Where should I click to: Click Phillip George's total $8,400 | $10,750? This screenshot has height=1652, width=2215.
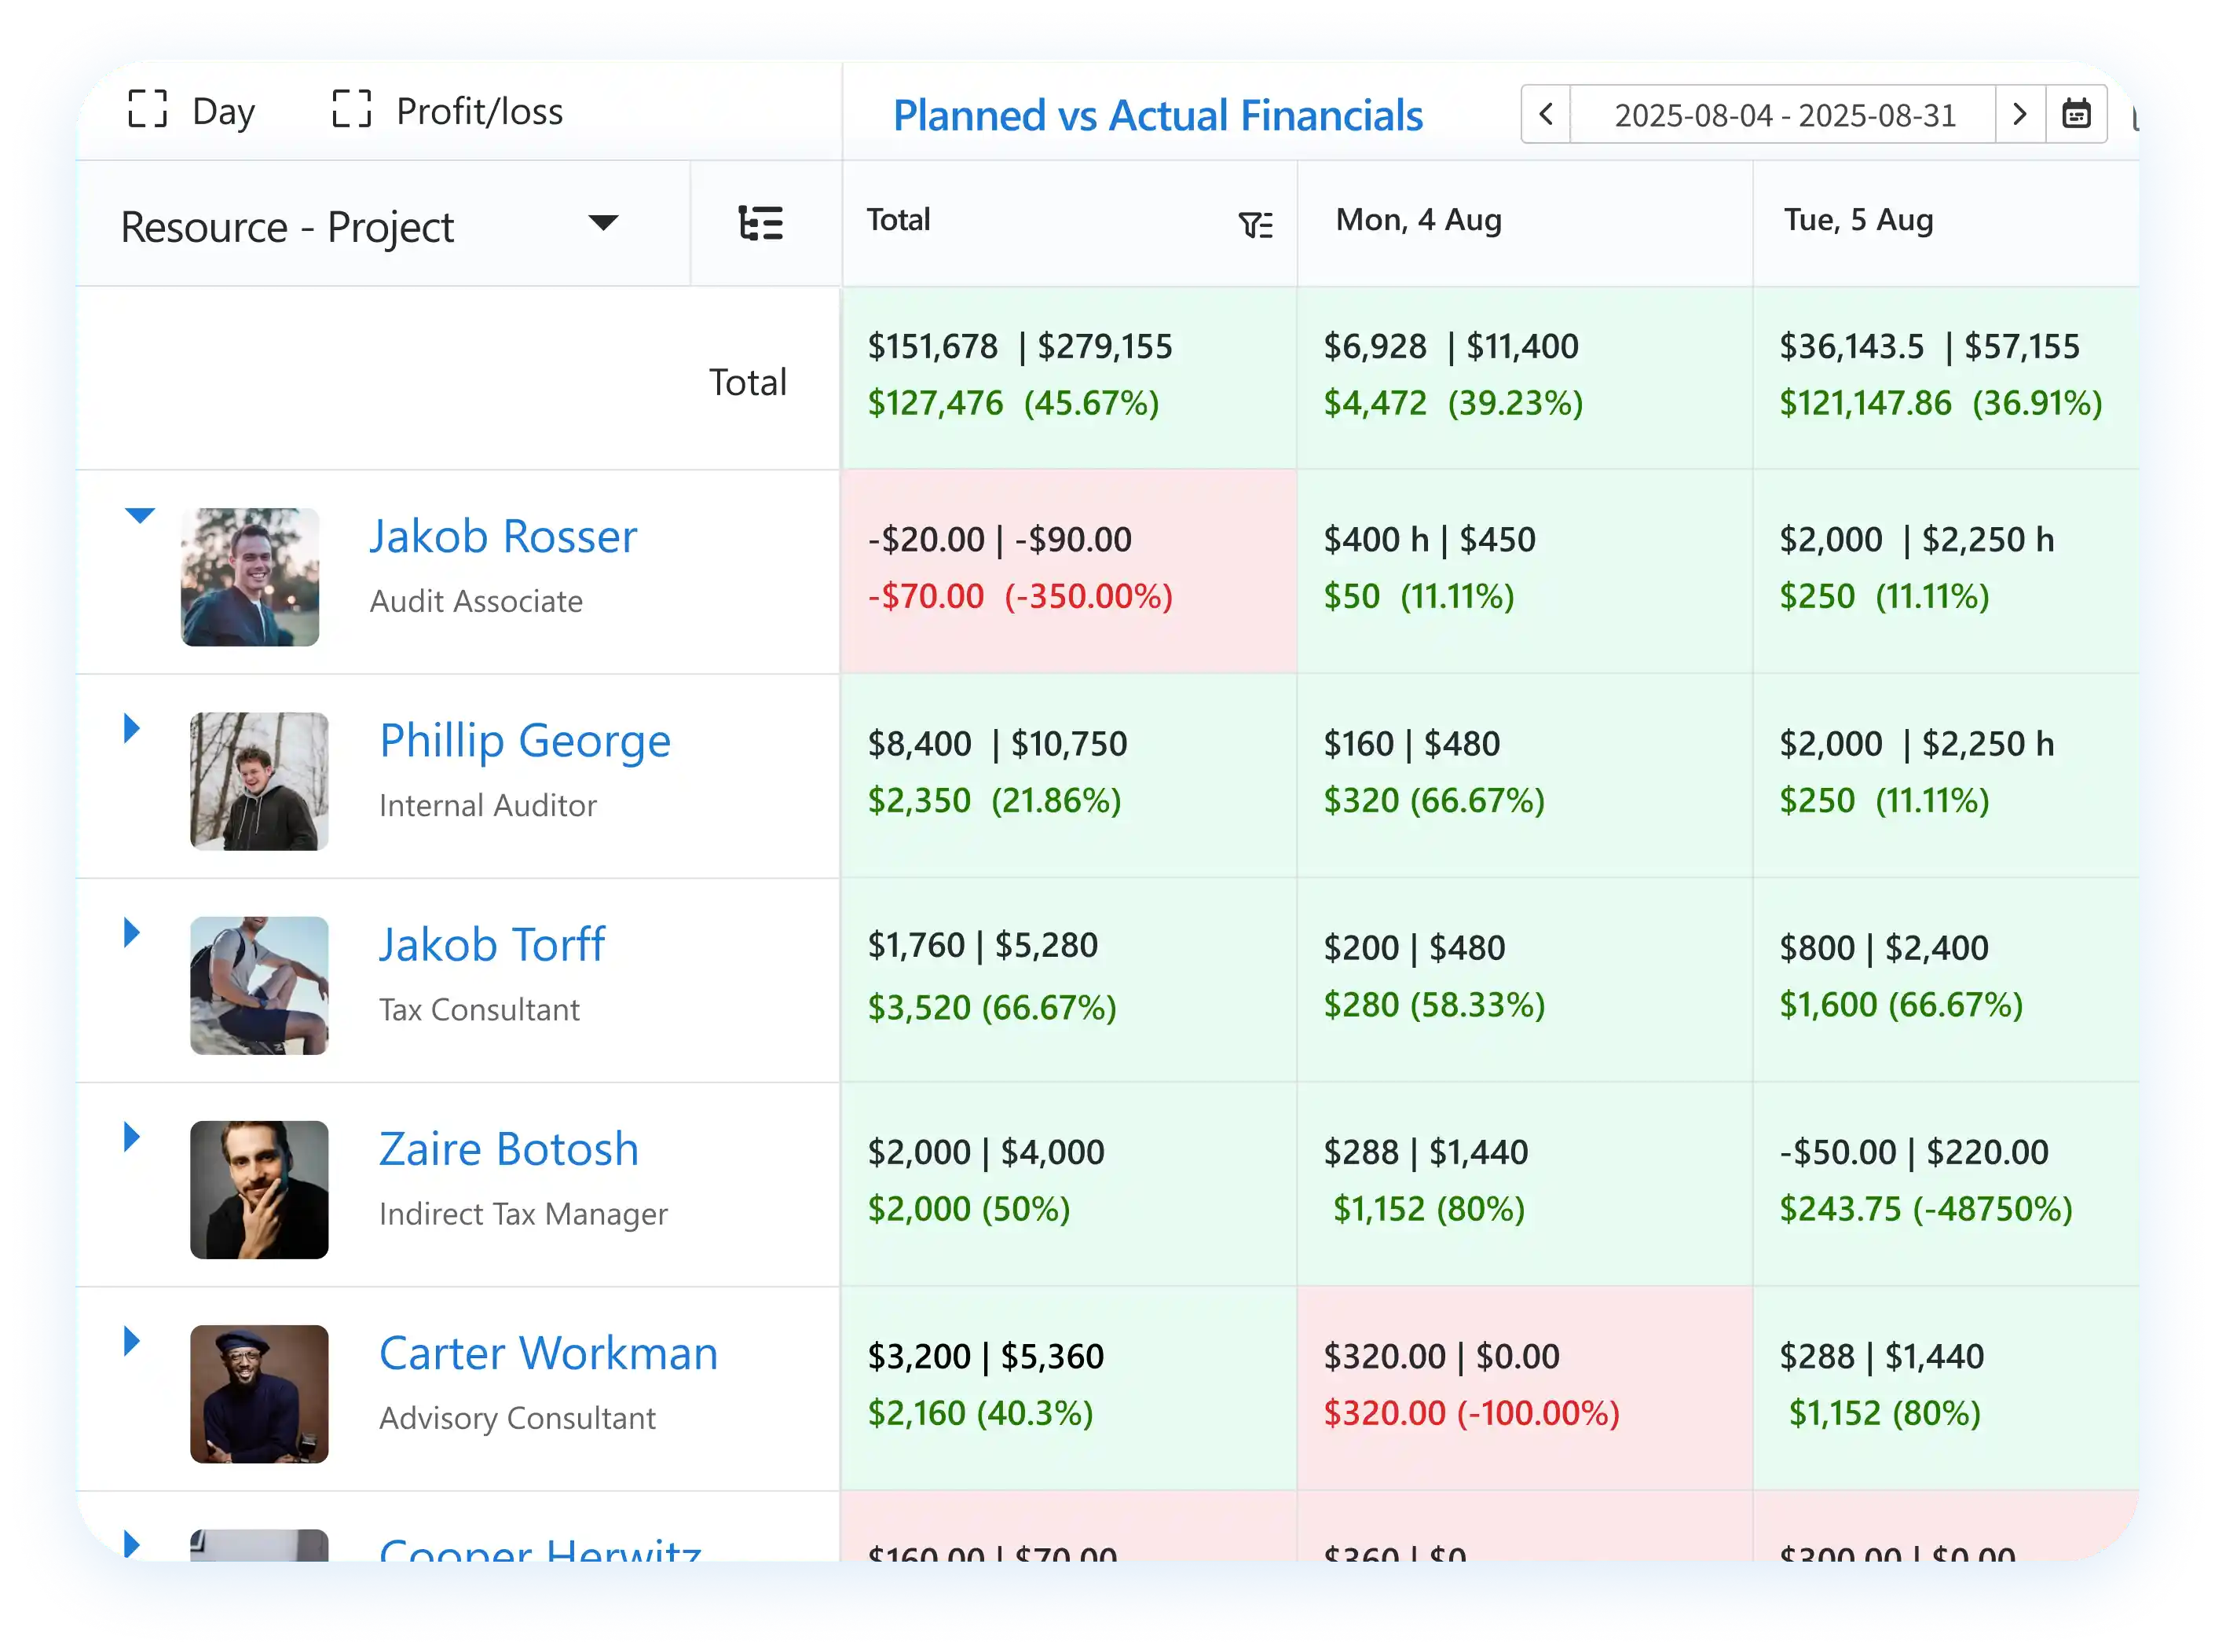click(x=1069, y=776)
